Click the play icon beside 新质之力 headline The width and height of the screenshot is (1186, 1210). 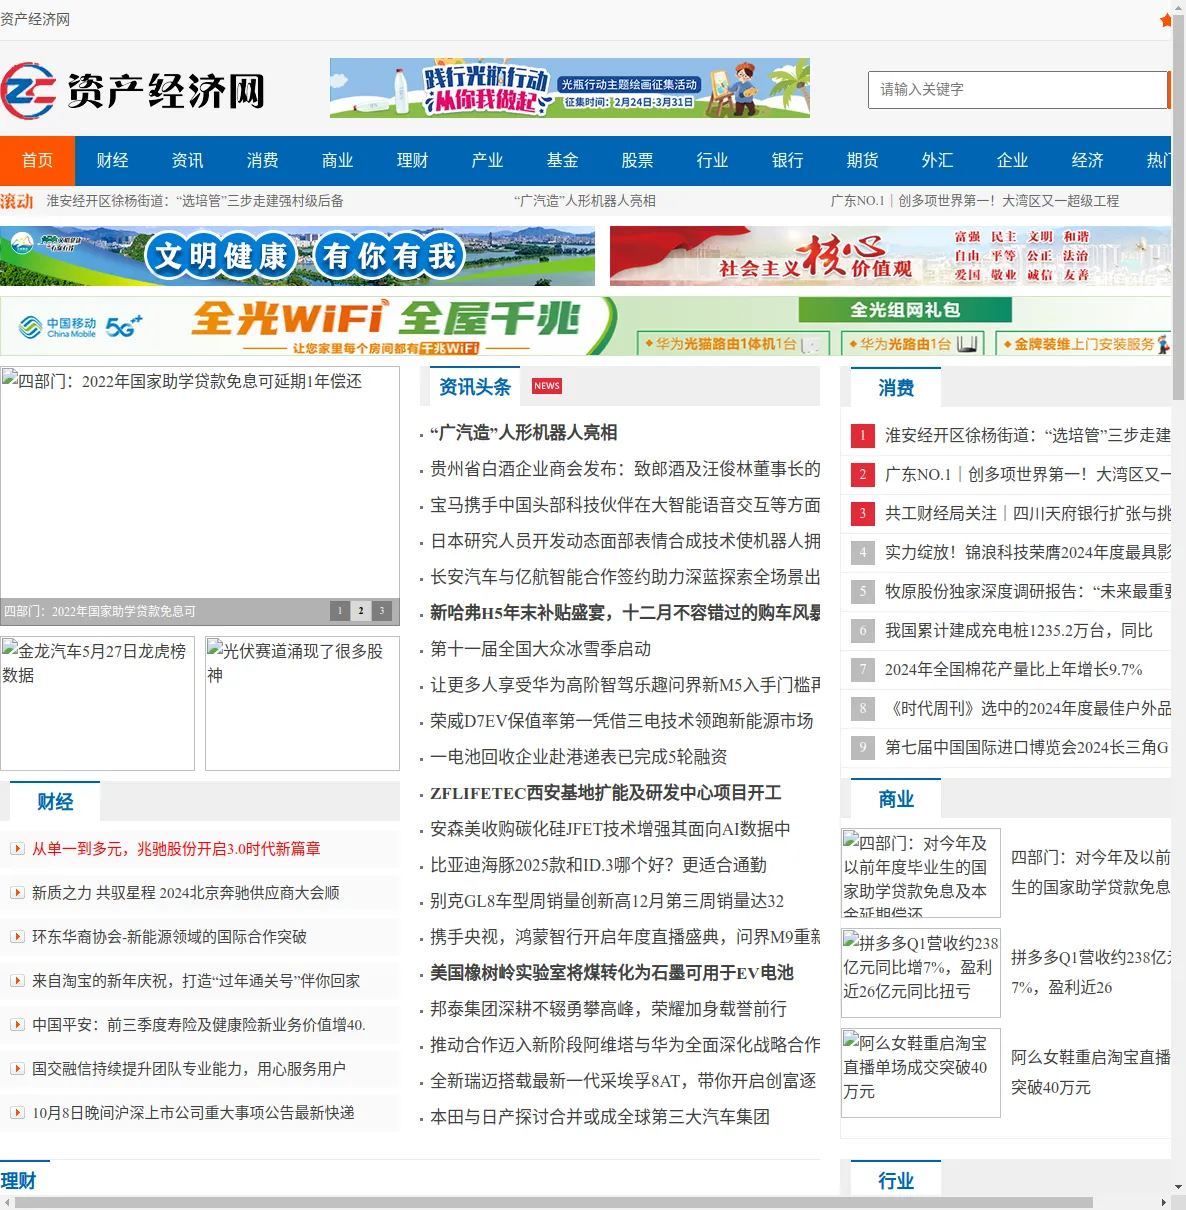click(17, 893)
